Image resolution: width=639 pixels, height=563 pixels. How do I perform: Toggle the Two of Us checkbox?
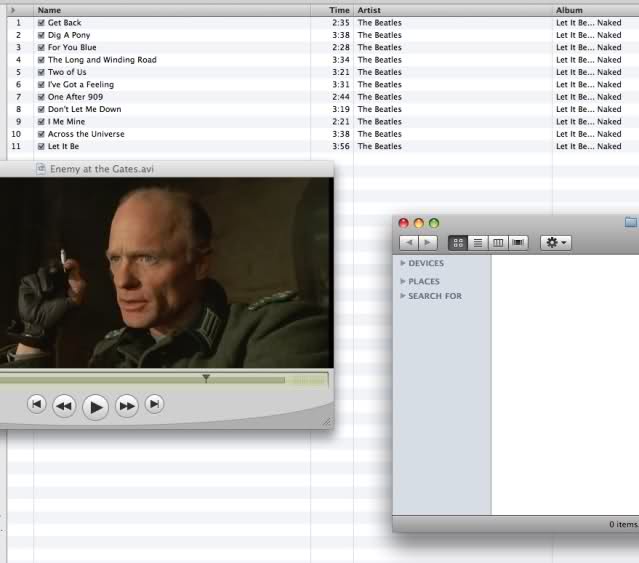(x=41, y=72)
